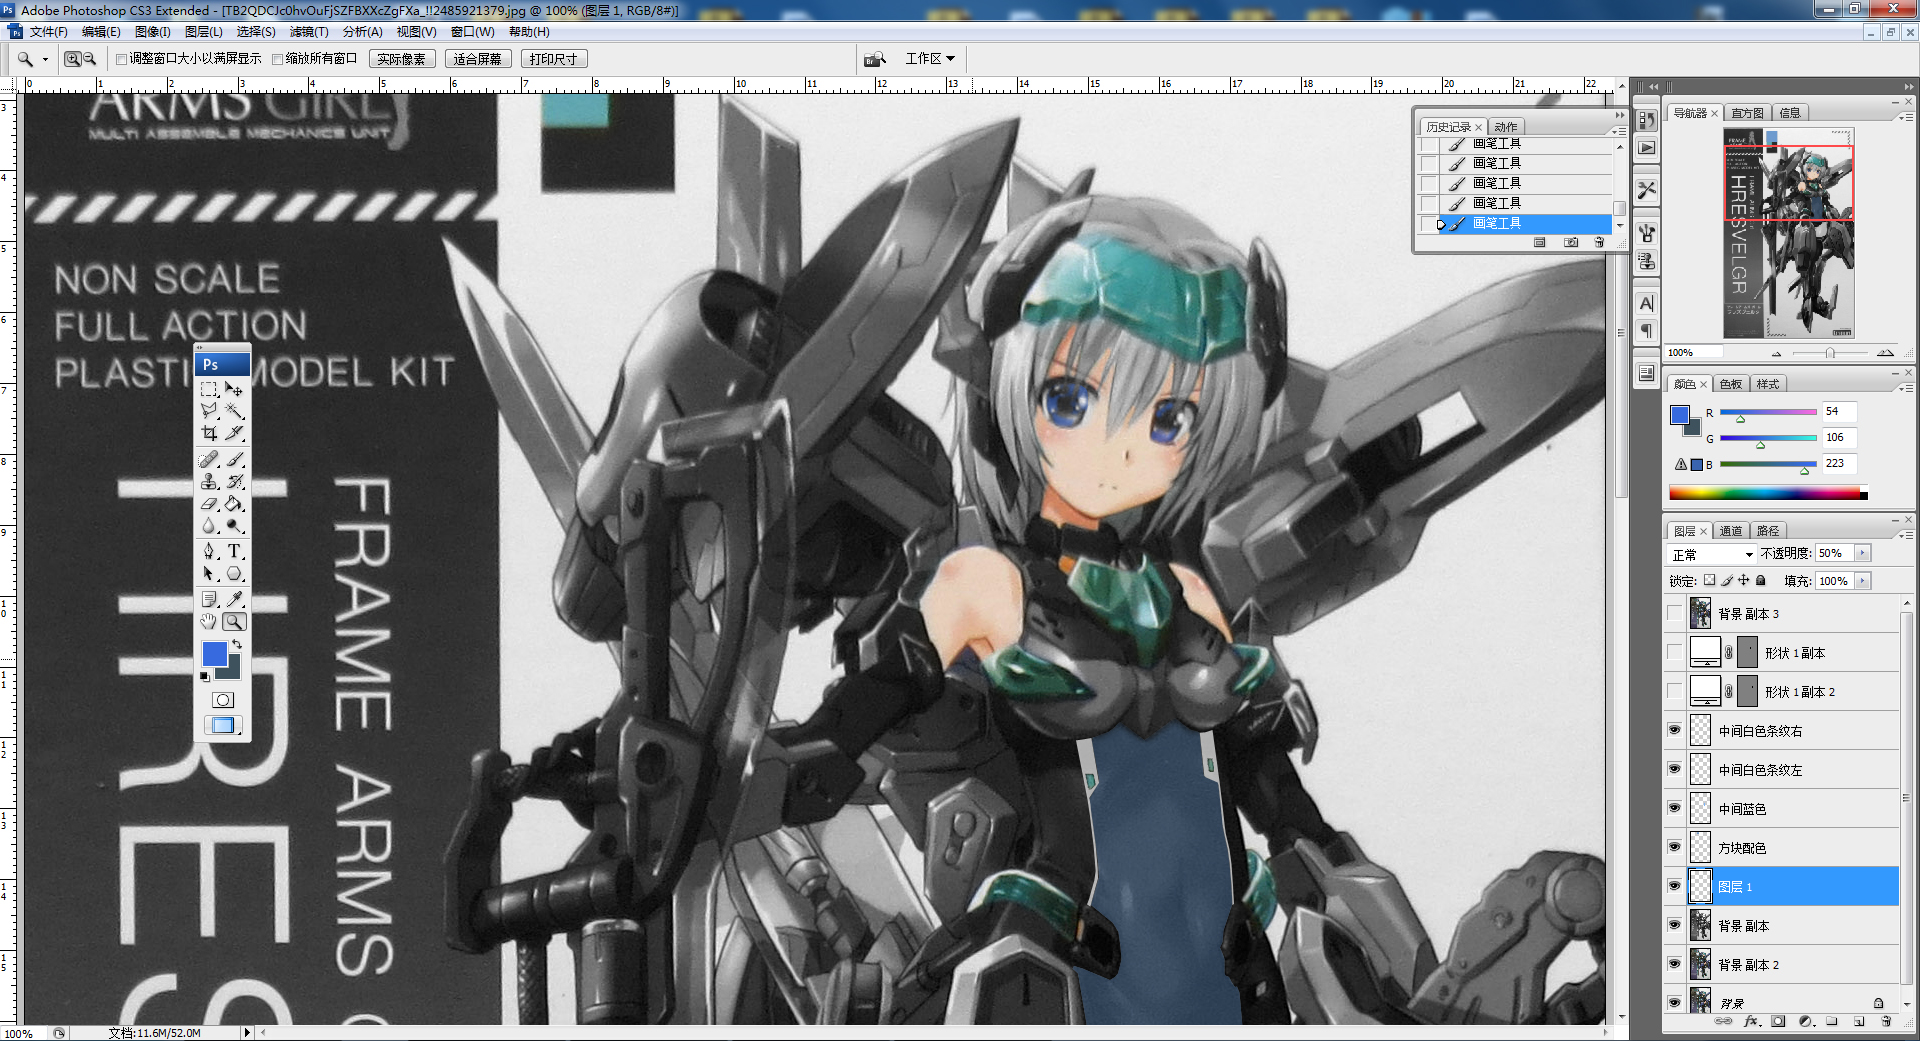Viewport: 1920px width, 1041px height.
Task: Show the 背景 副本 3 layer
Action: tap(1674, 613)
